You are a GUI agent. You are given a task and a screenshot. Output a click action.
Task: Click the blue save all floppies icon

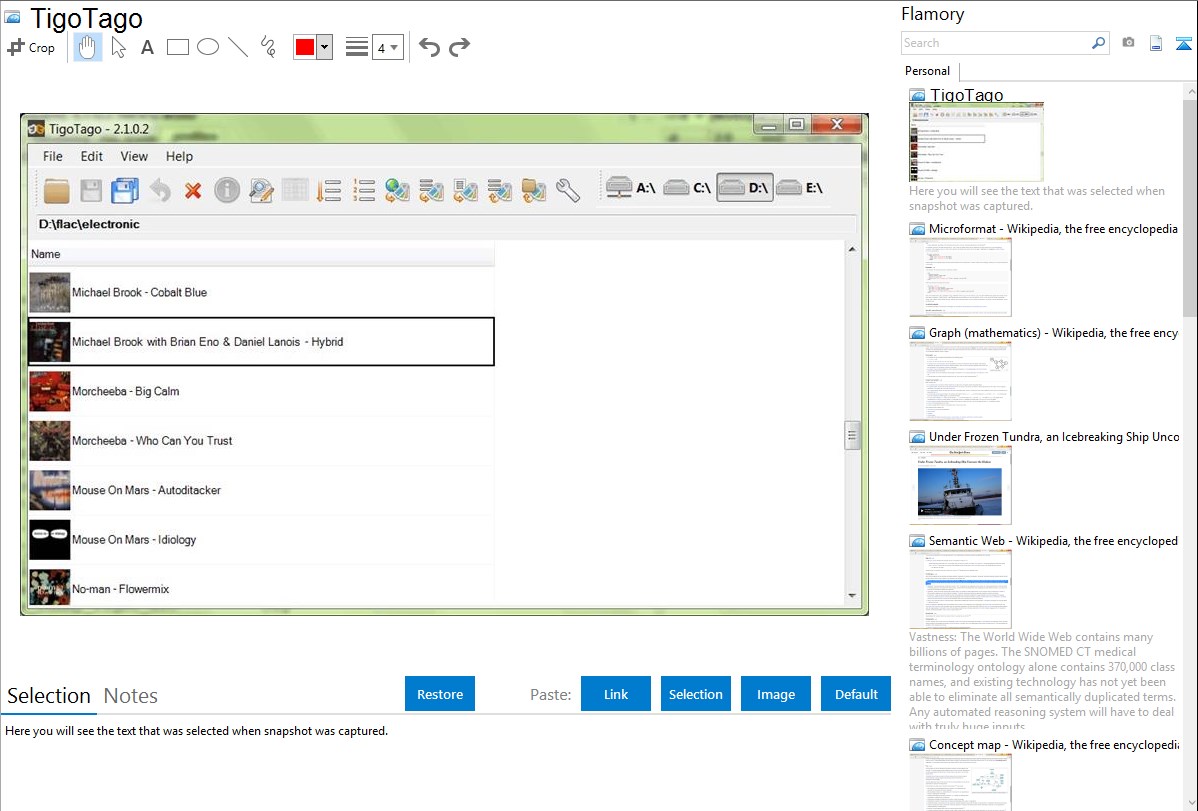pyautogui.click(x=125, y=190)
